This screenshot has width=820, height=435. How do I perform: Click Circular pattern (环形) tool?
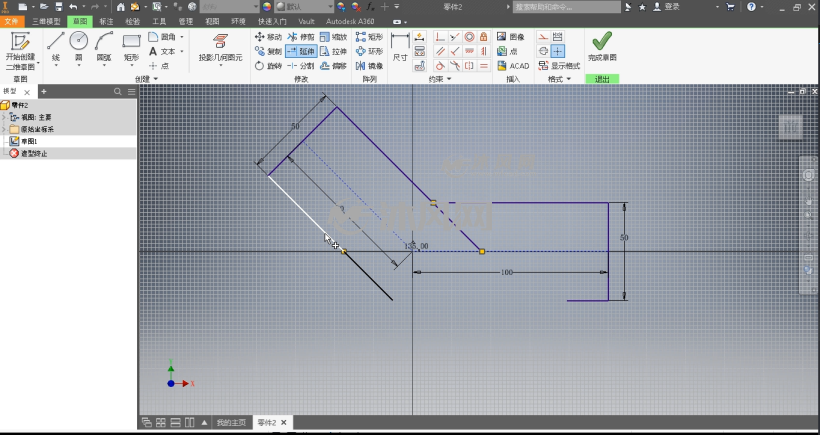tap(369, 51)
